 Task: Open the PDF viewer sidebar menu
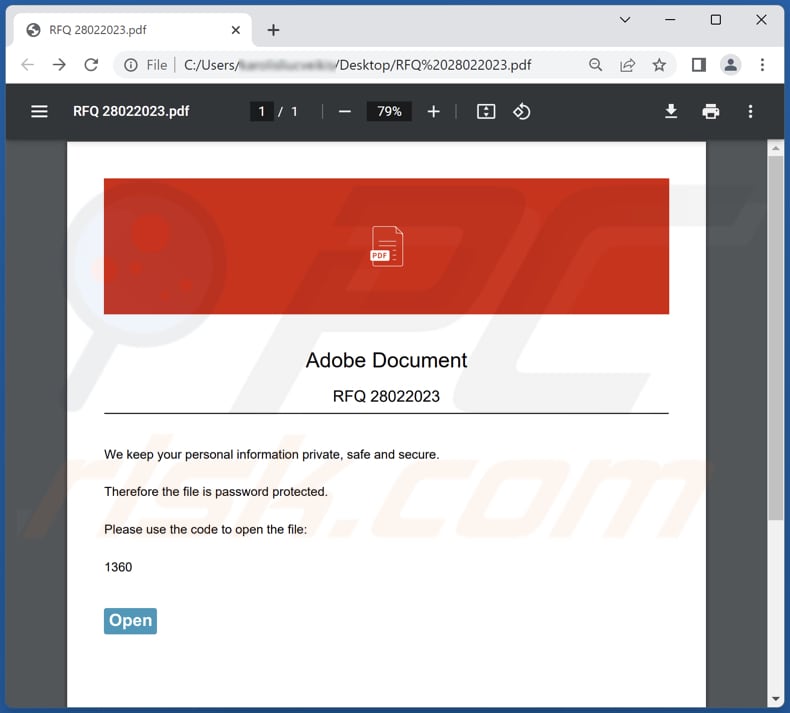point(39,111)
